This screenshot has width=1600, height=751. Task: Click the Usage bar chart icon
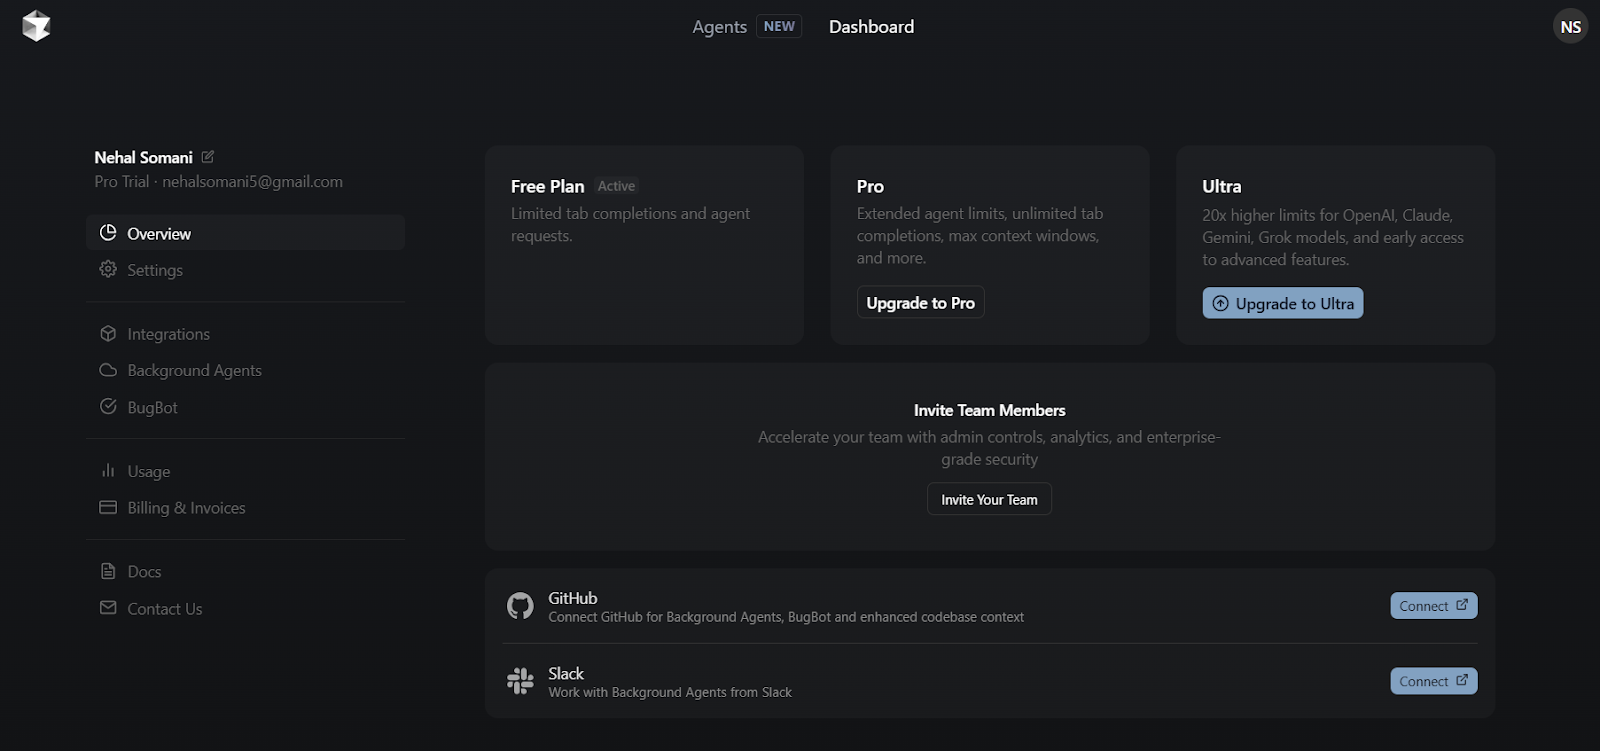(x=108, y=470)
